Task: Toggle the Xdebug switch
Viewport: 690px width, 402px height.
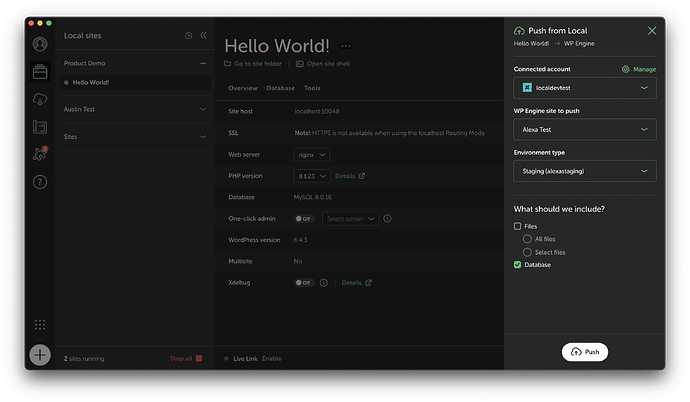Action: pos(304,283)
